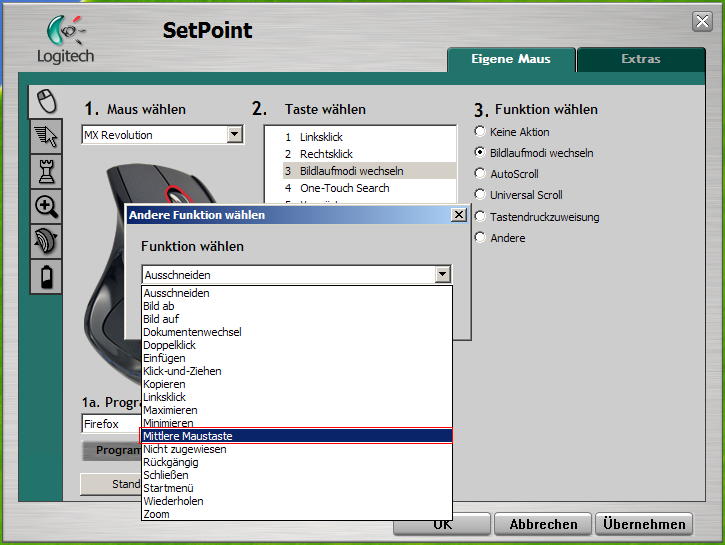
Task: Choose Wiederholen from the list
Action: tap(297, 501)
